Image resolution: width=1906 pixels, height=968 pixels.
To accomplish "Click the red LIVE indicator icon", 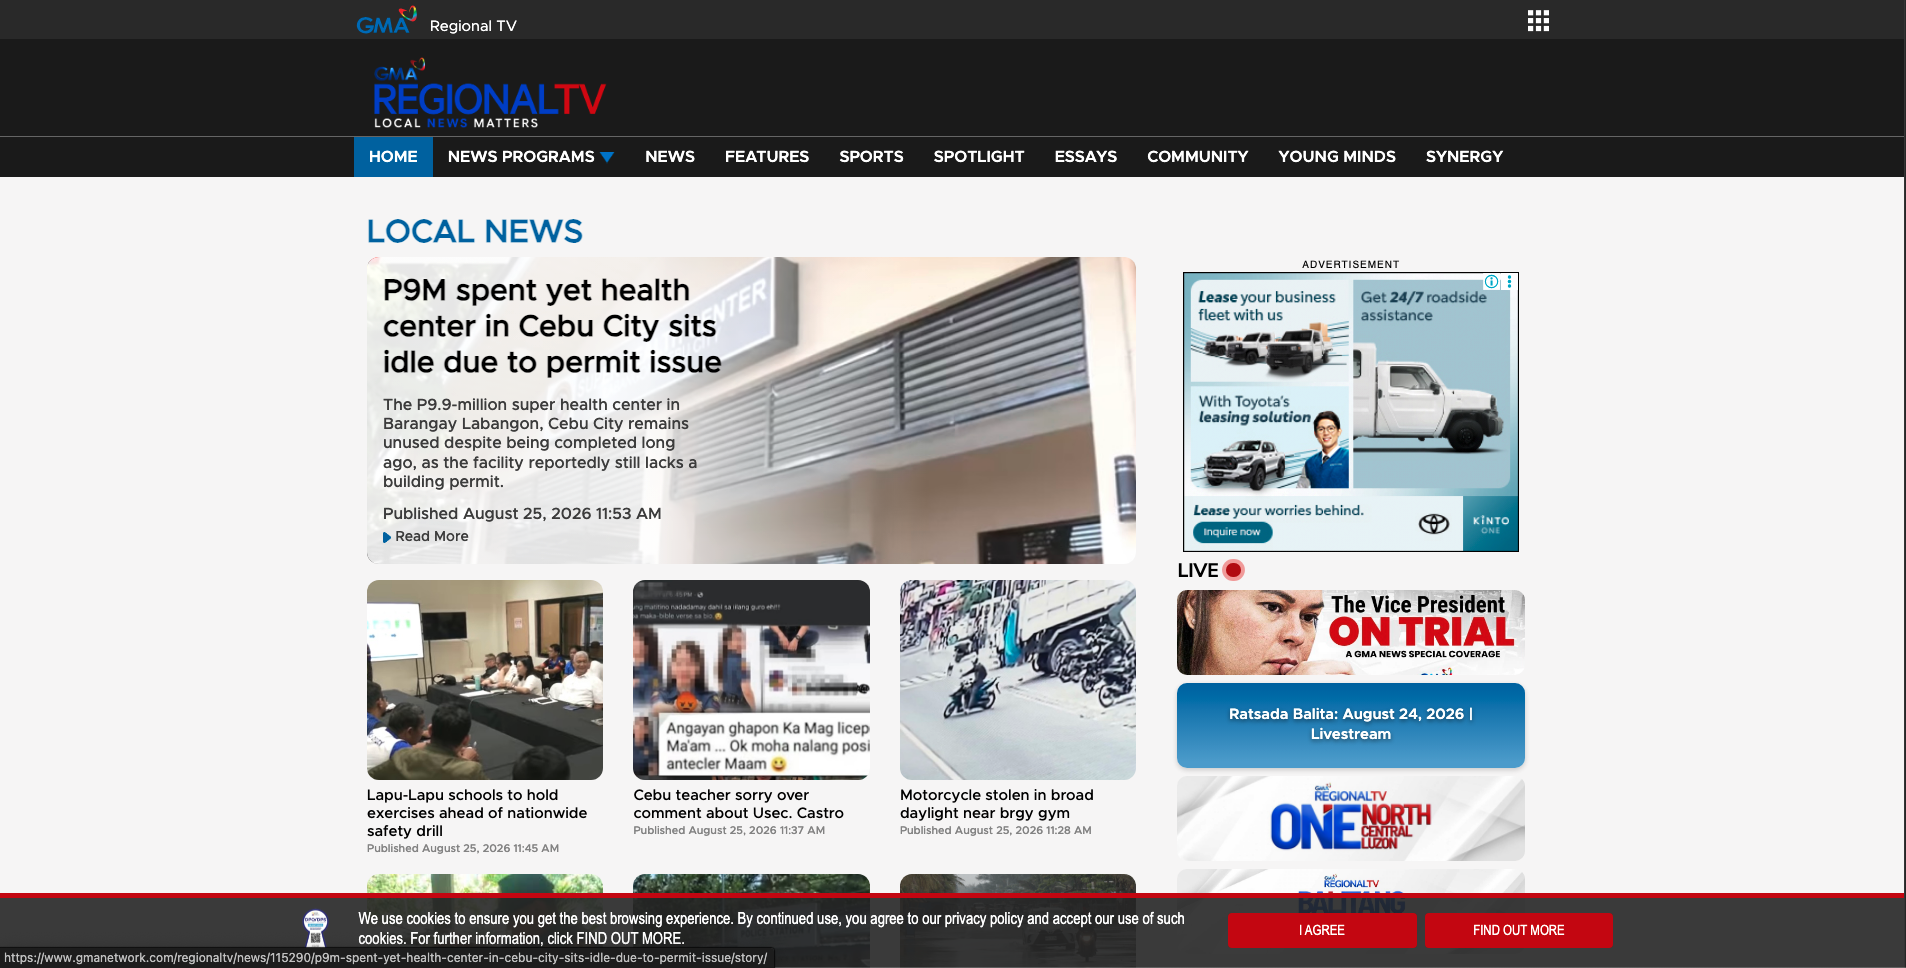I will pos(1234,570).
